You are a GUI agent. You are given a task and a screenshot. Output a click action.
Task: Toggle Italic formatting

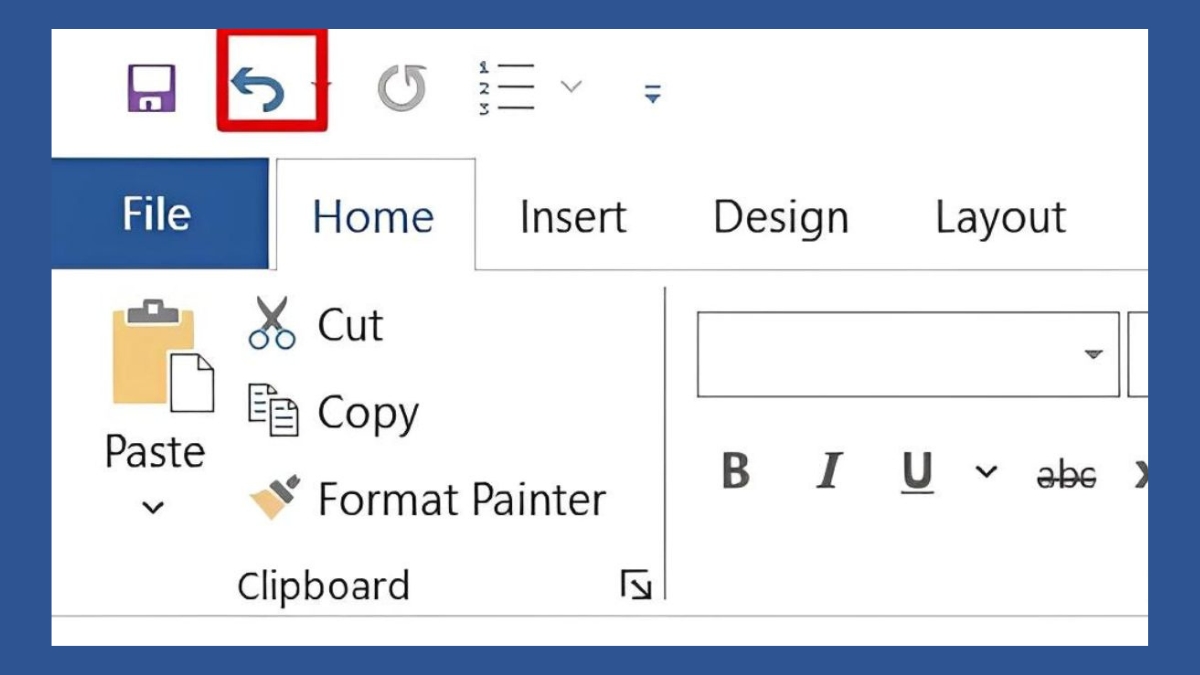pyautogui.click(x=829, y=471)
